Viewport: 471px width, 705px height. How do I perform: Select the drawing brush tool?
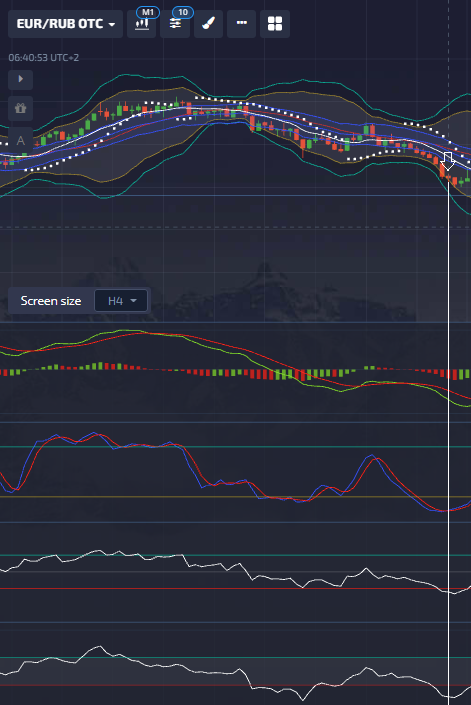point(209,24)
